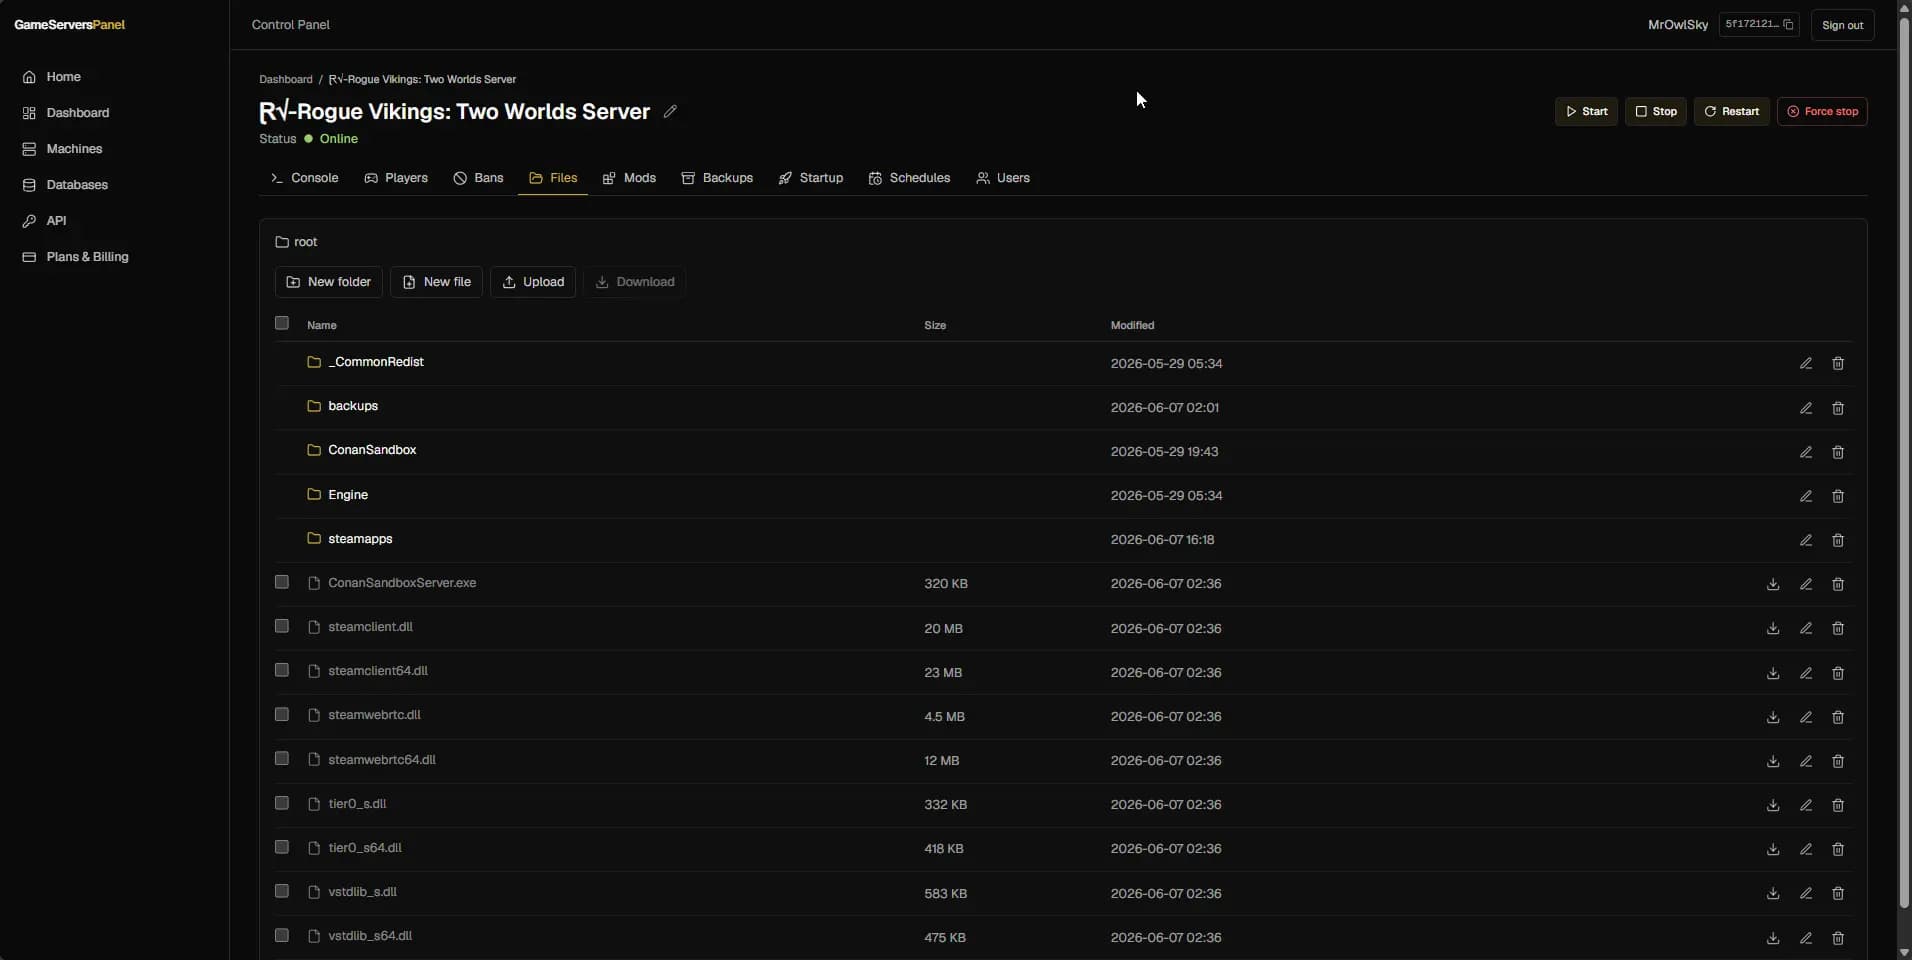Force stop the server
The image size is (1912, 960).
(1822, 111)
